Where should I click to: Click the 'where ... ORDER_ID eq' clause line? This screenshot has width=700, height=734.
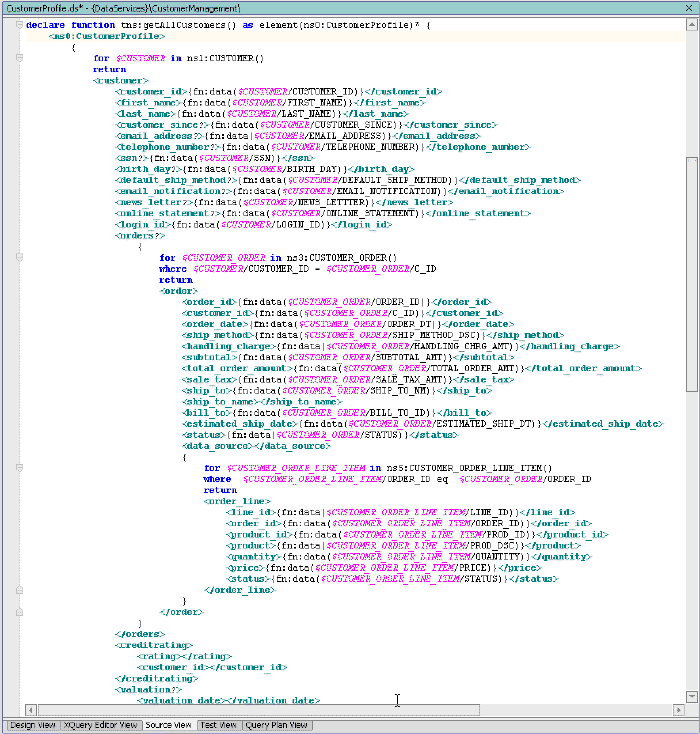(x=398, y=479)
